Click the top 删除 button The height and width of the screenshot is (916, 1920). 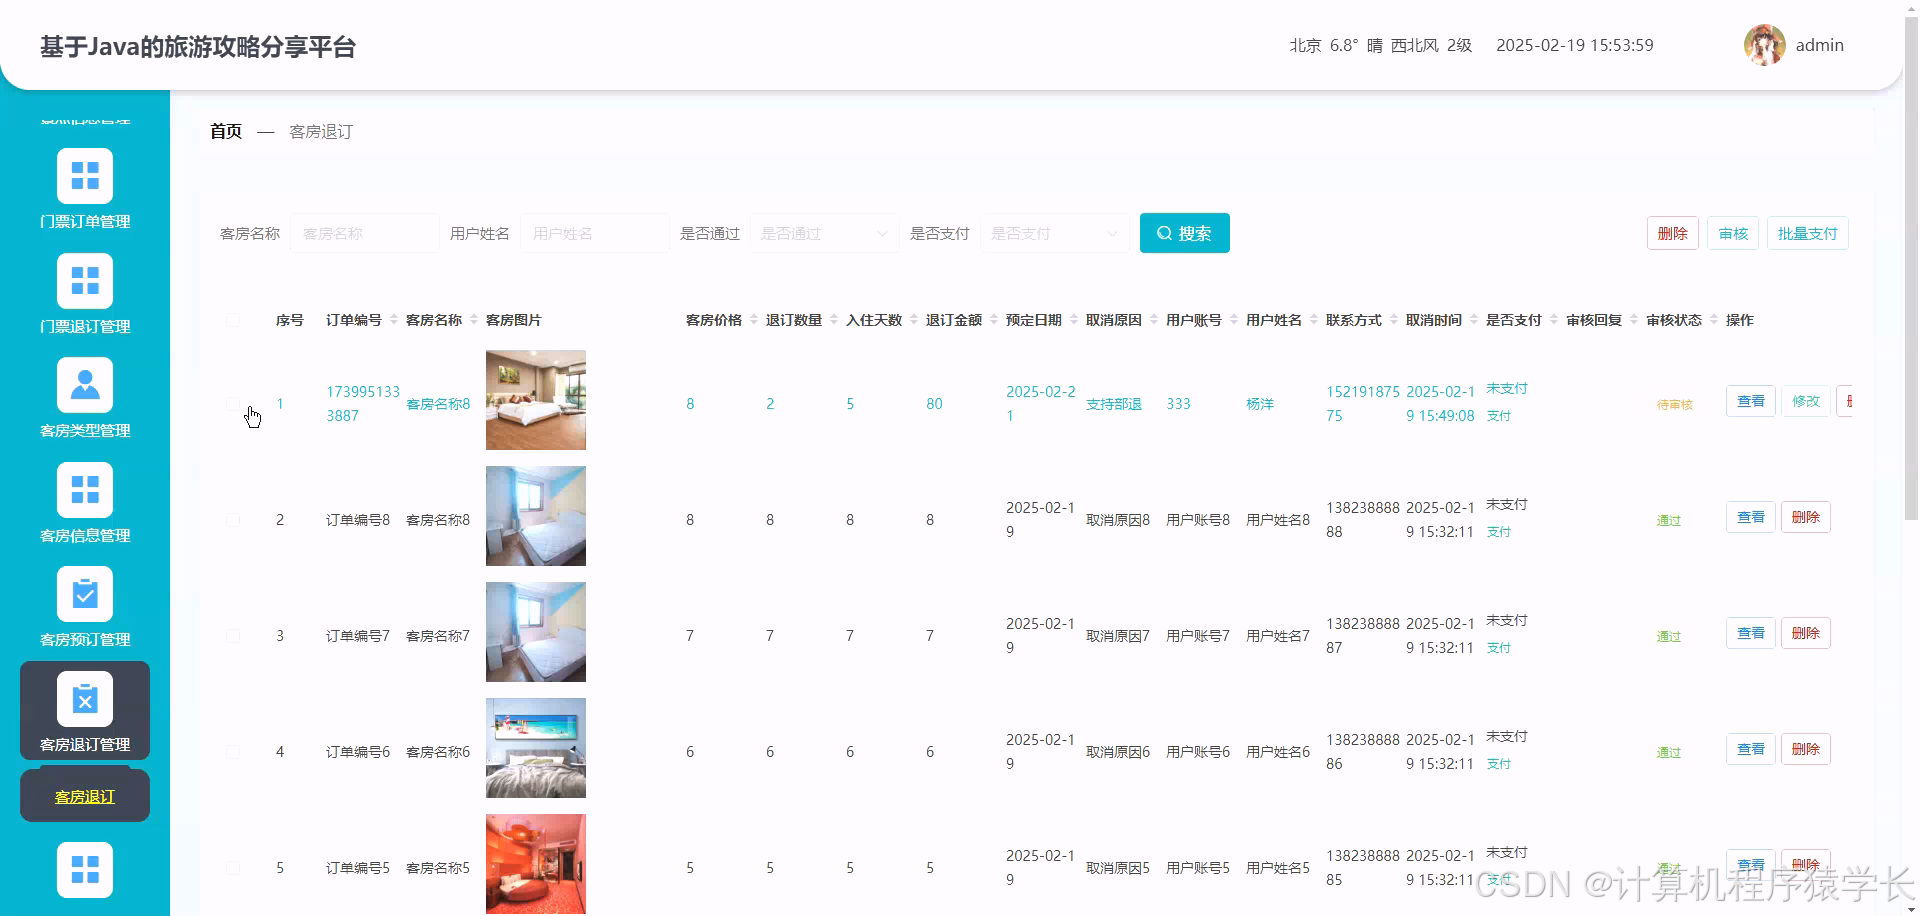coord(1672,233)
